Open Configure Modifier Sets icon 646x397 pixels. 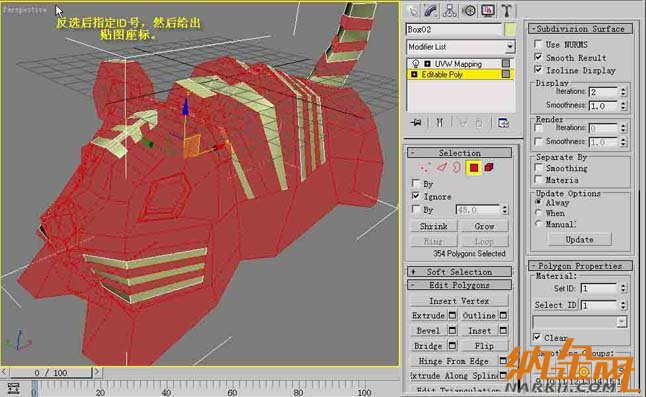point(503,123)
